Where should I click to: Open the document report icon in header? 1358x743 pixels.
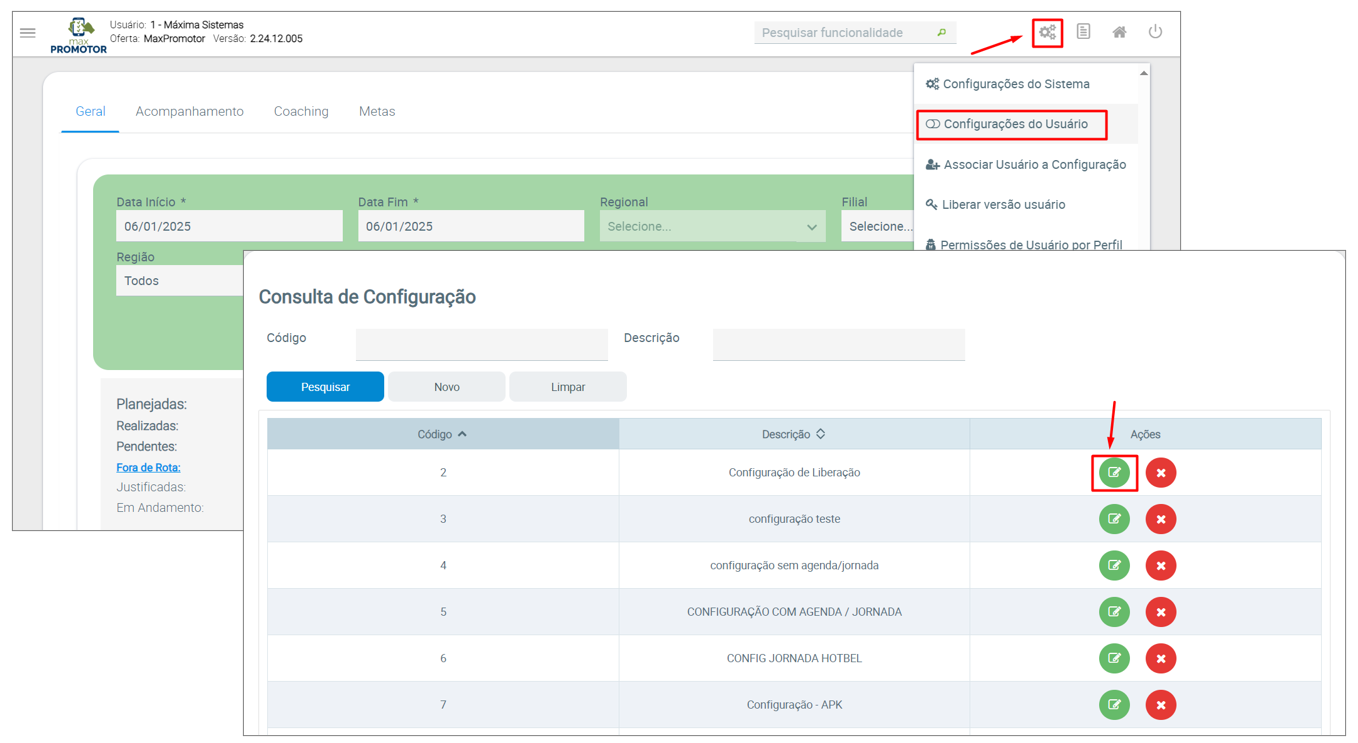point(1083,32)
